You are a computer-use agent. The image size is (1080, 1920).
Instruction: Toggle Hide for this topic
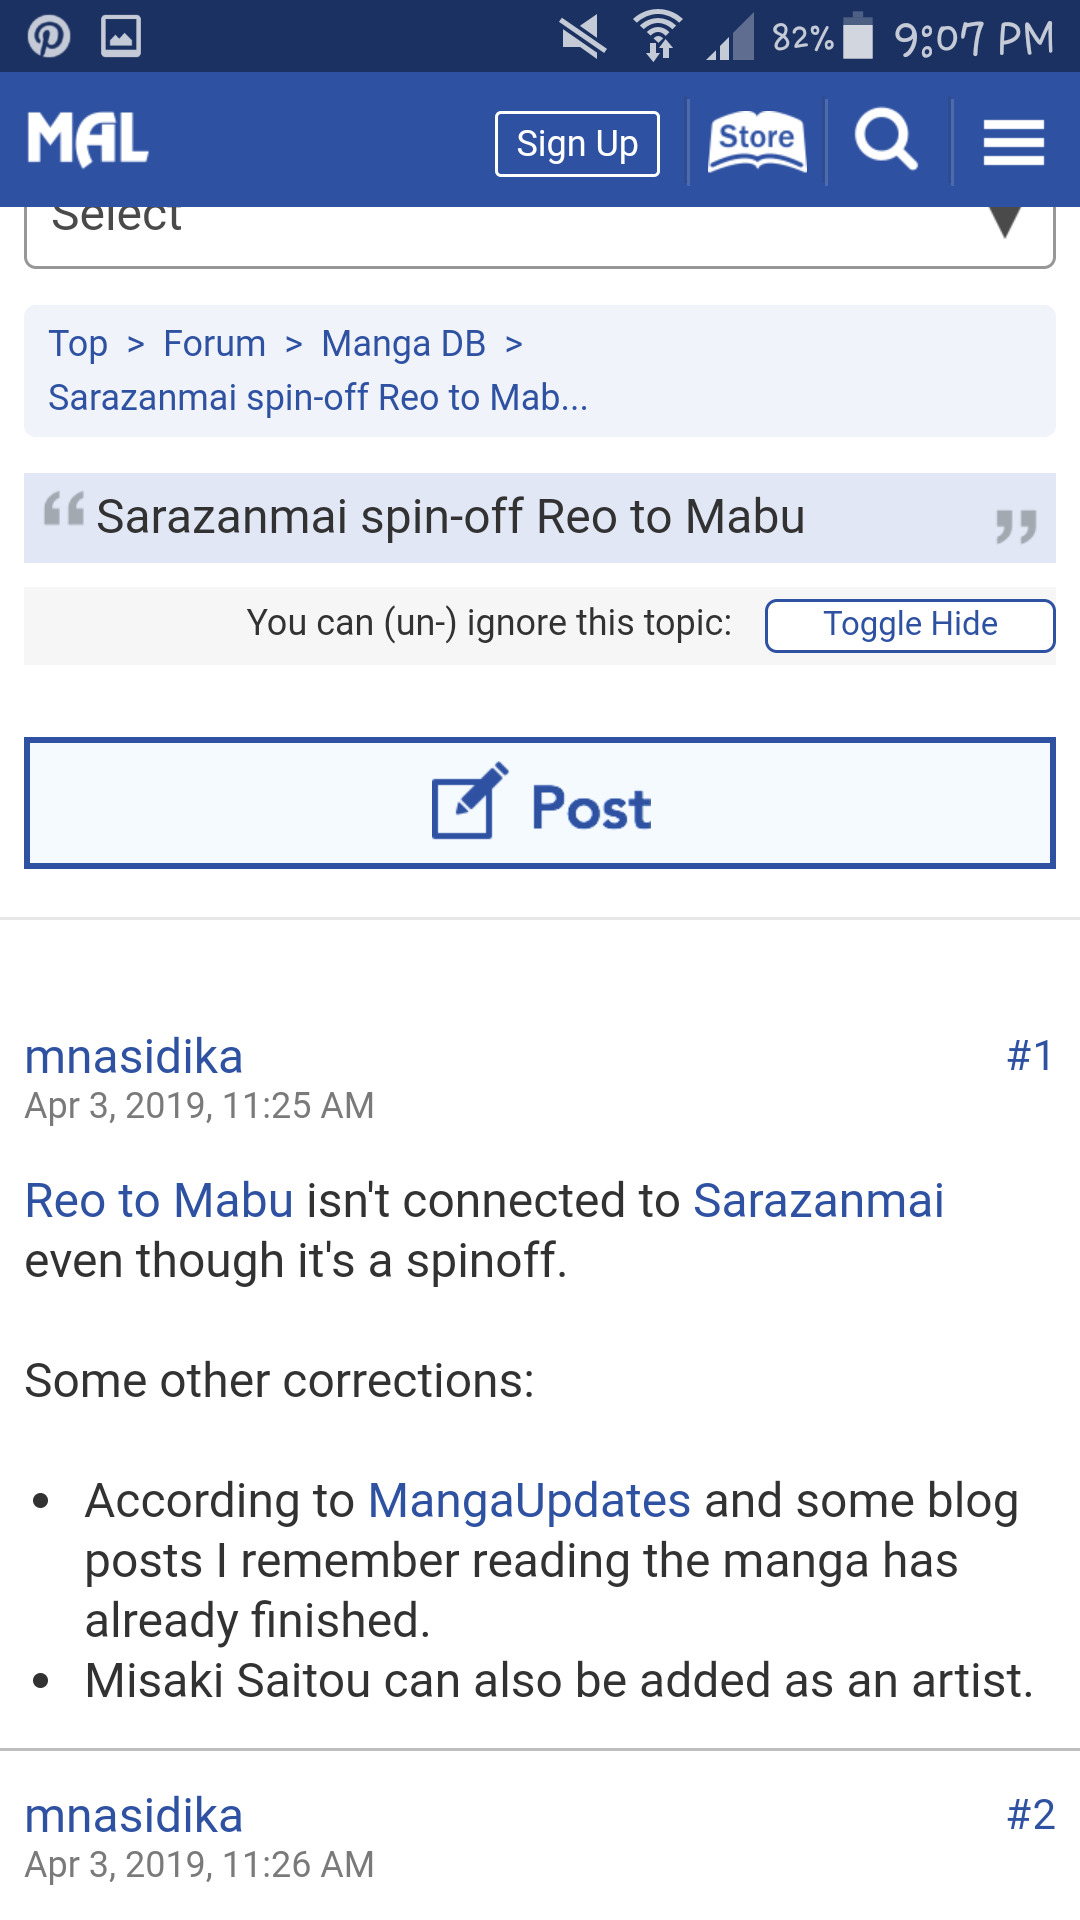tap(909, 625)
